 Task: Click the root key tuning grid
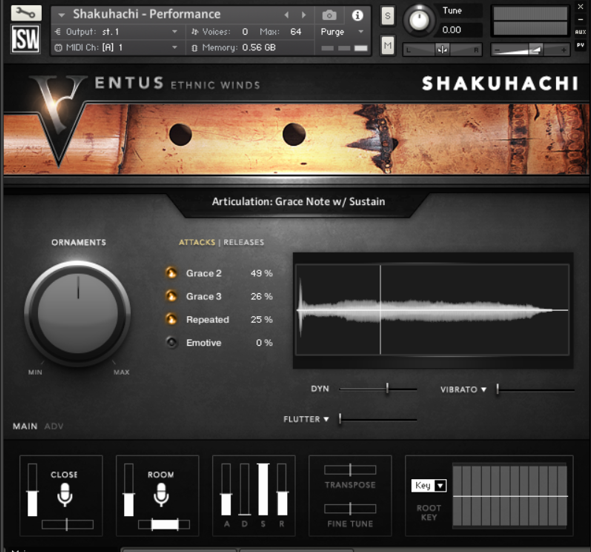(x=510, y=495)
